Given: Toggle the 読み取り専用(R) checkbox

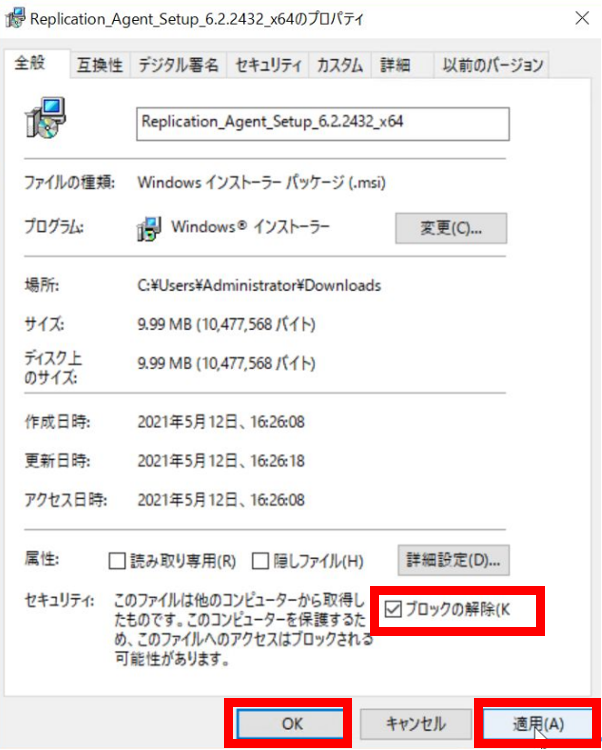Looking at the screenshot, I should [117, 561].
